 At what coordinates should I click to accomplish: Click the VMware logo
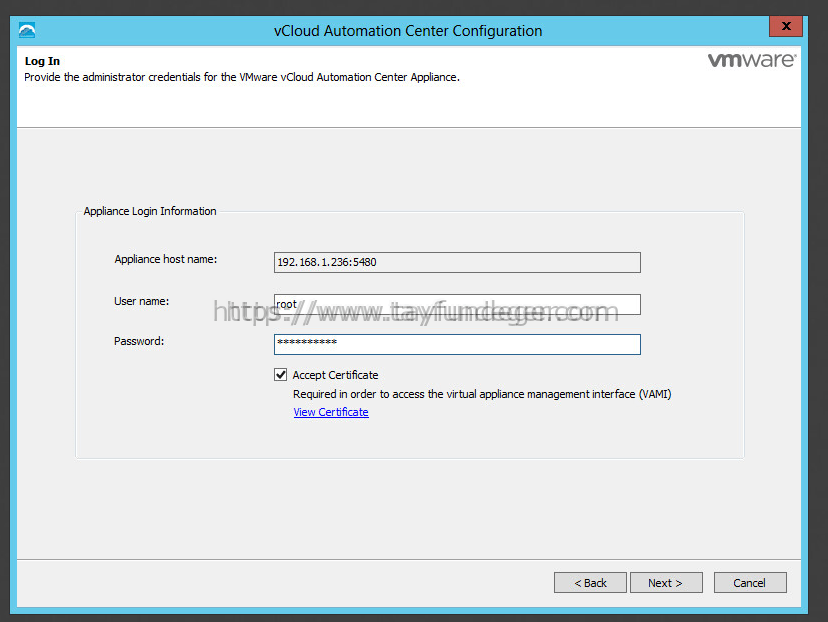751,60
